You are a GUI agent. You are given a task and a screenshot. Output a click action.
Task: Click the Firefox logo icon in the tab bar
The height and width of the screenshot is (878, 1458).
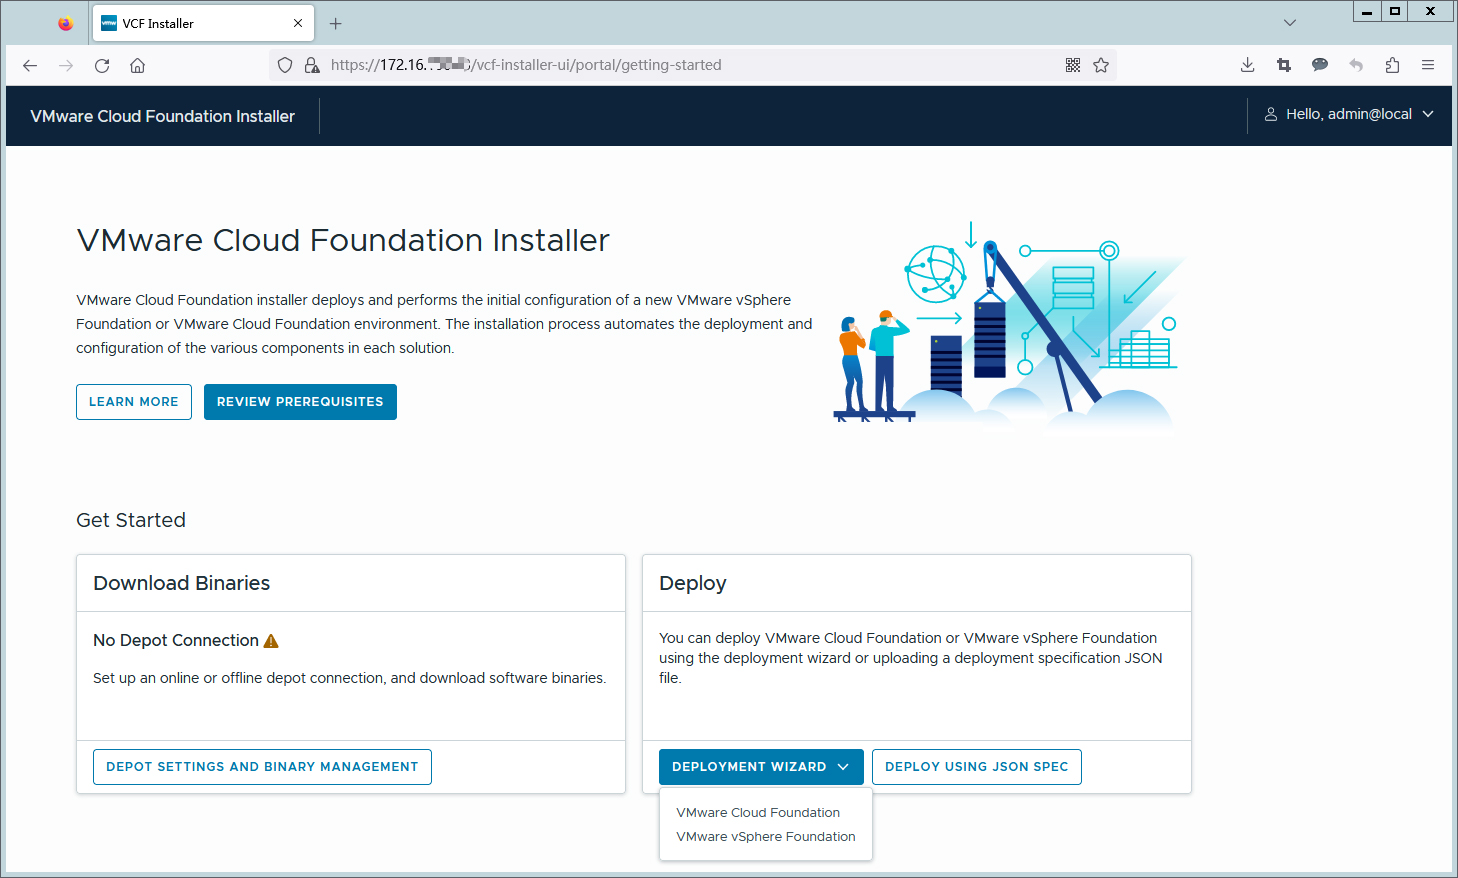click(66, 23)
